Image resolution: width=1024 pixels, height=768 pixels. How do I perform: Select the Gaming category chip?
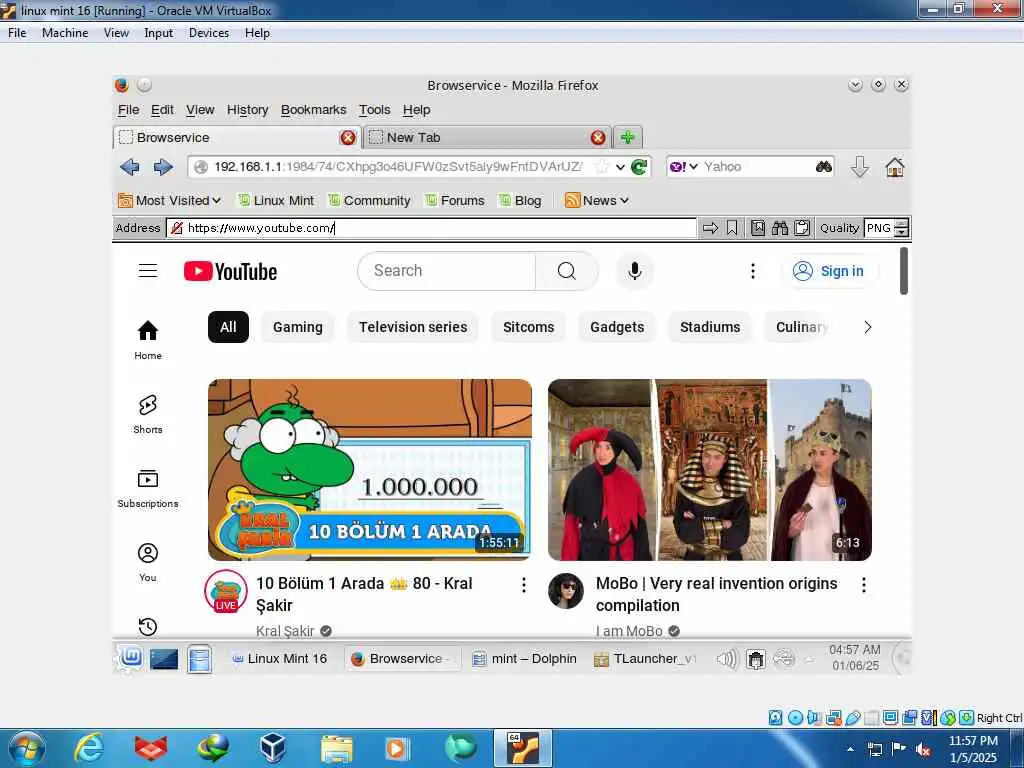(x=298, y=327)
